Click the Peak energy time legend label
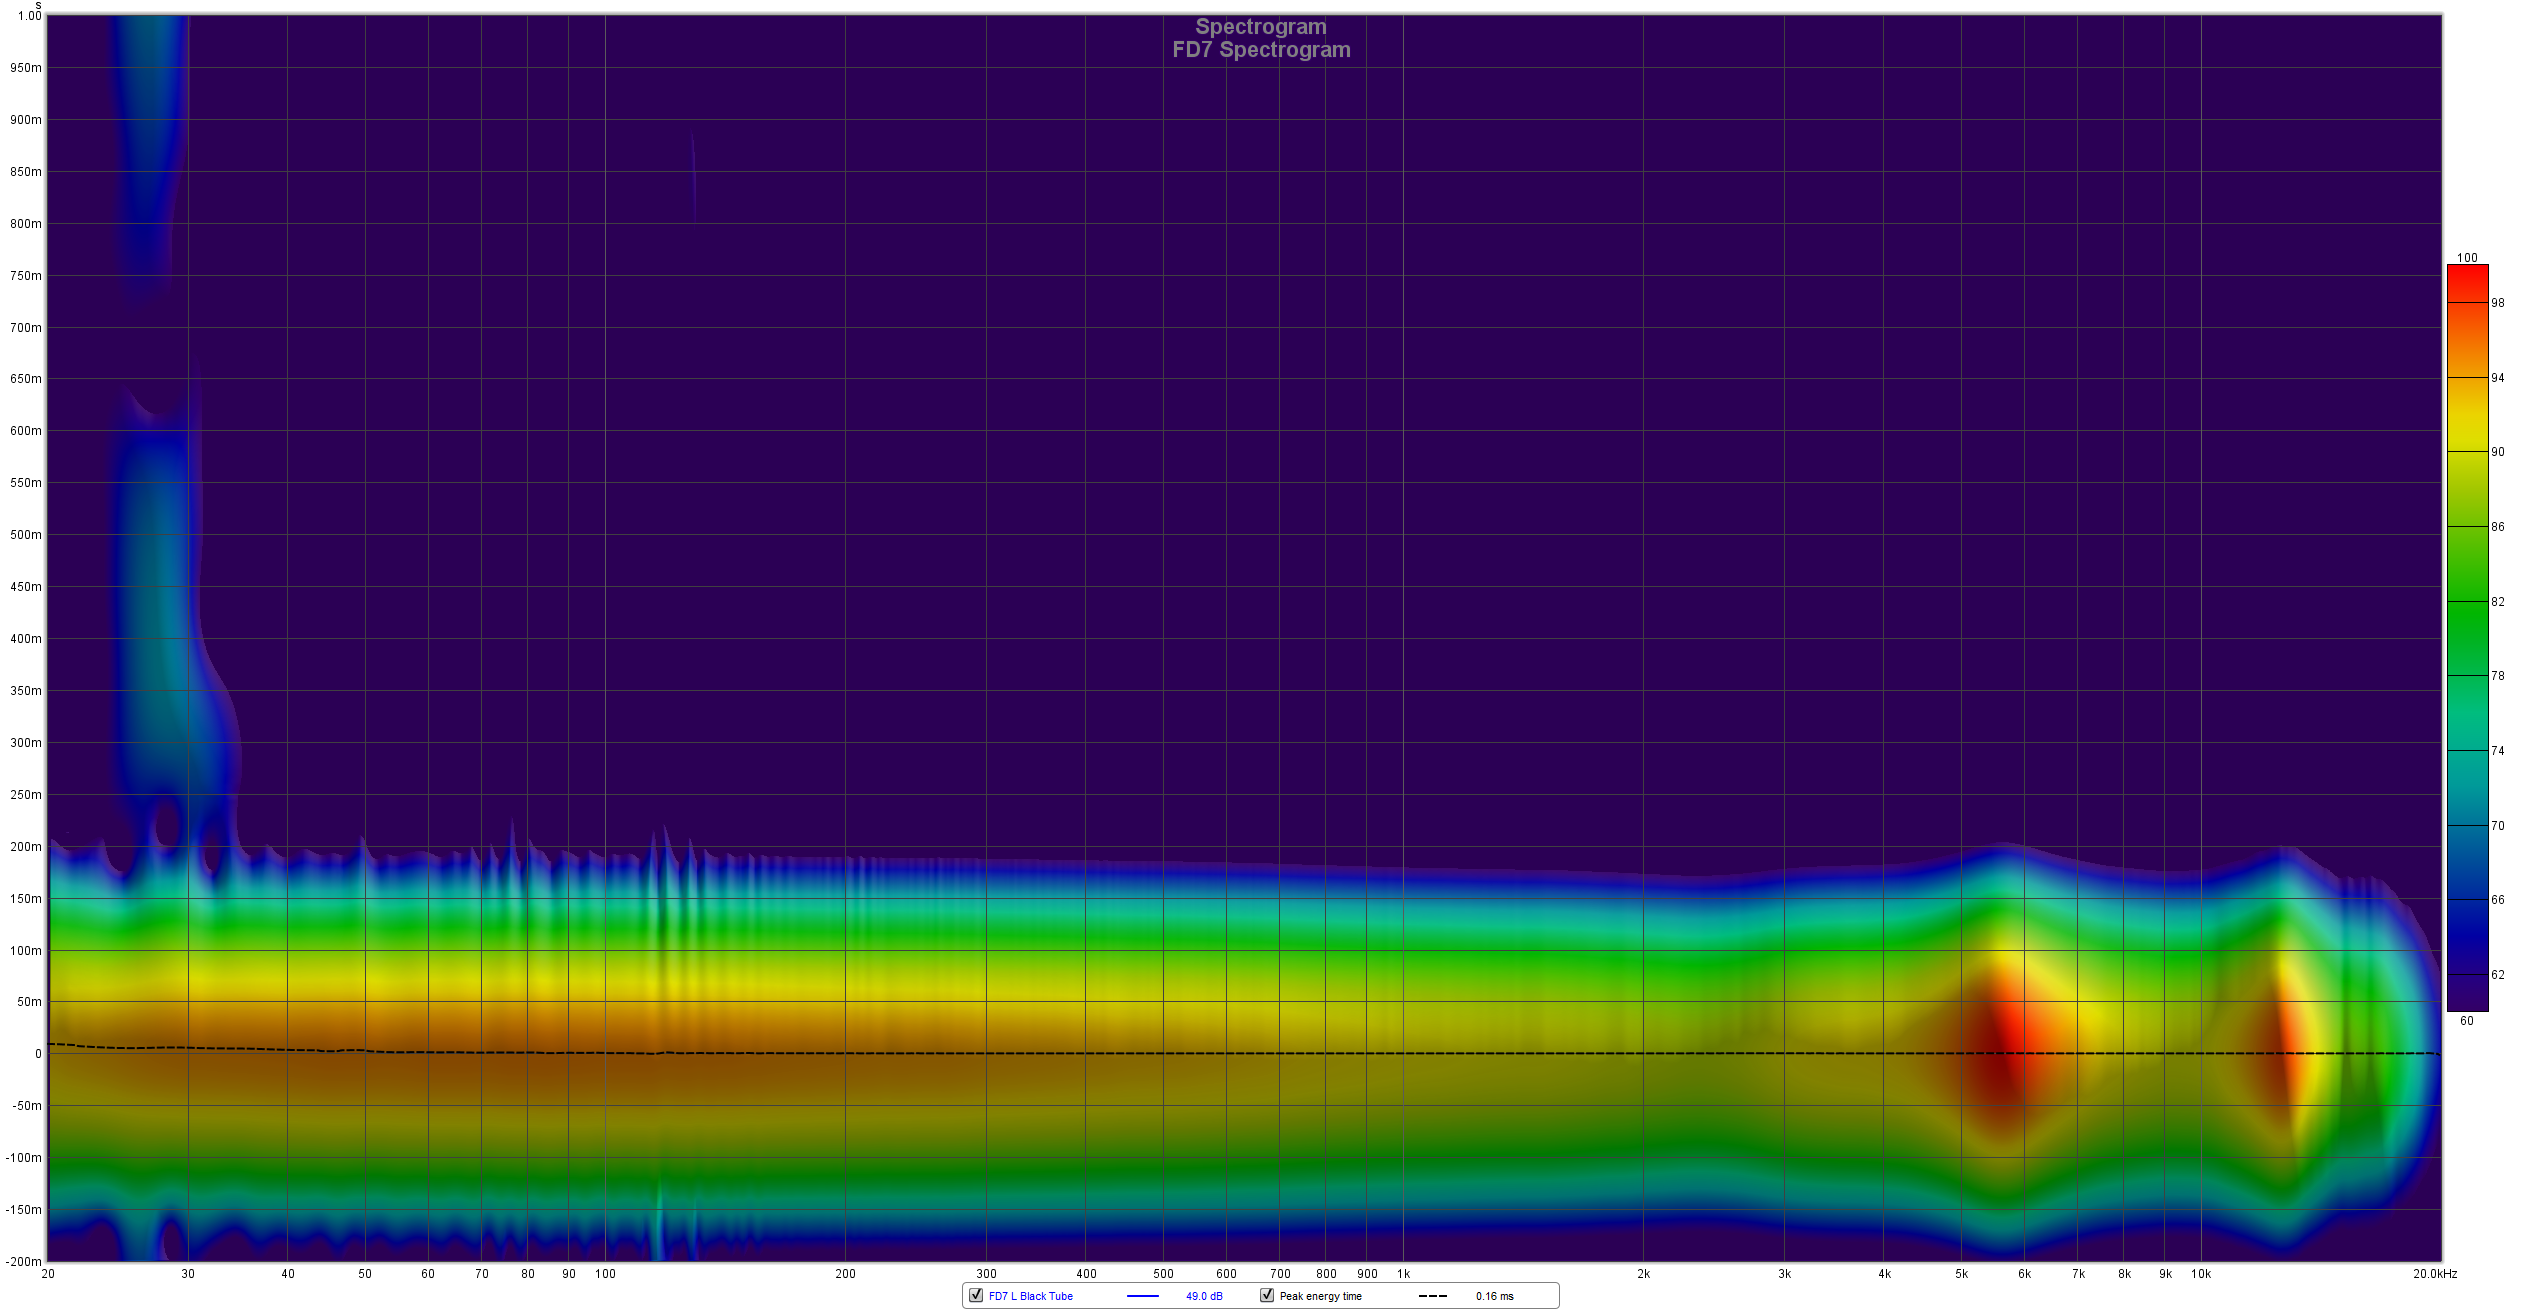Screen dimensions: 2523x1310 tap(1320, 1296)
